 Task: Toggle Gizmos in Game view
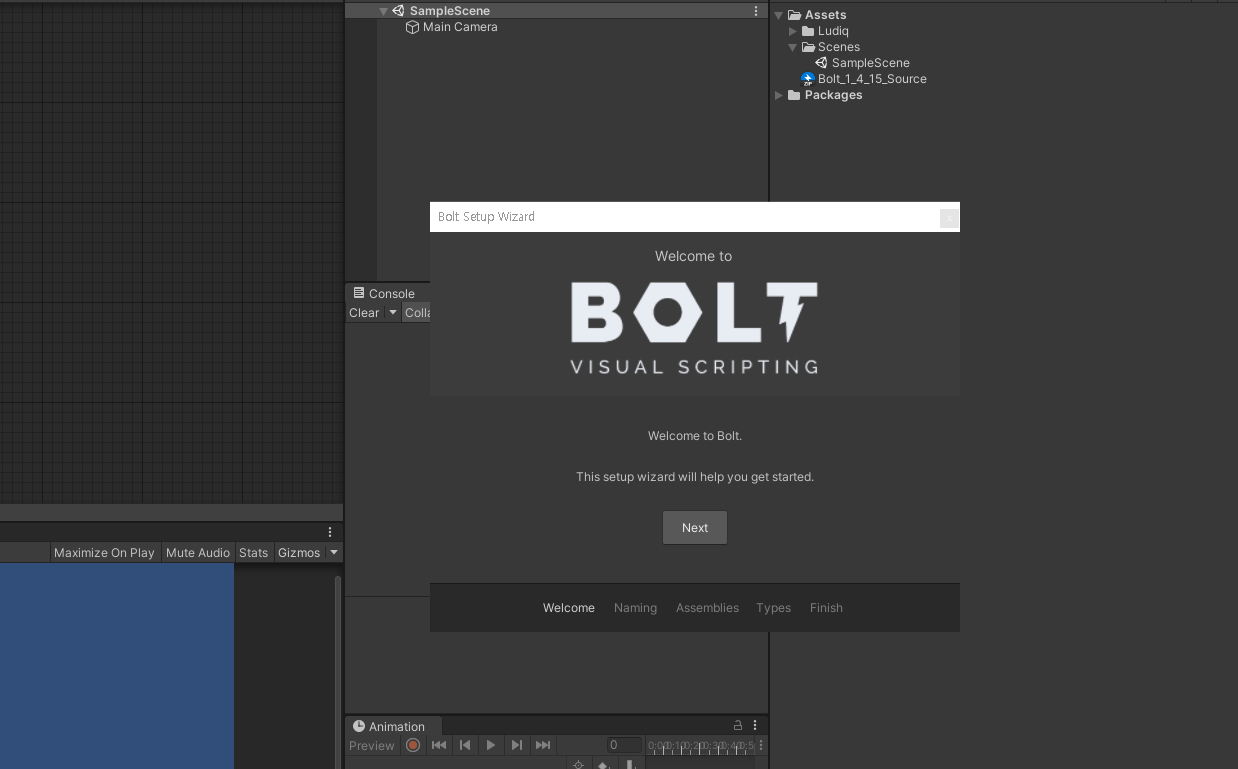299,552
